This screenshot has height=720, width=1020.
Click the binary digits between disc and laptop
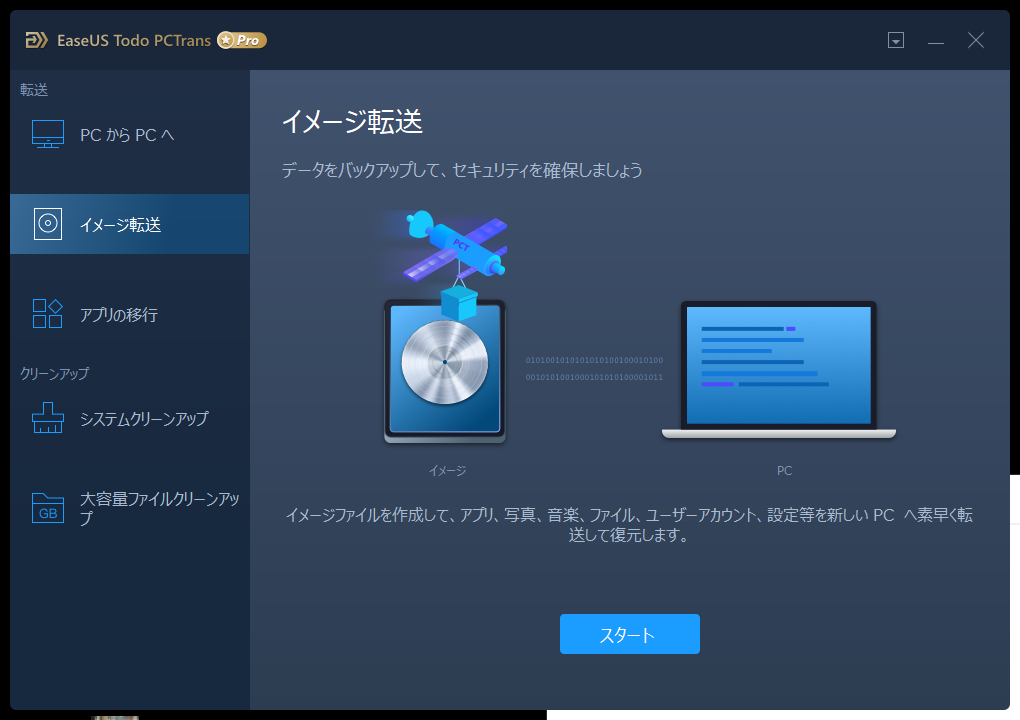point(595,368)
